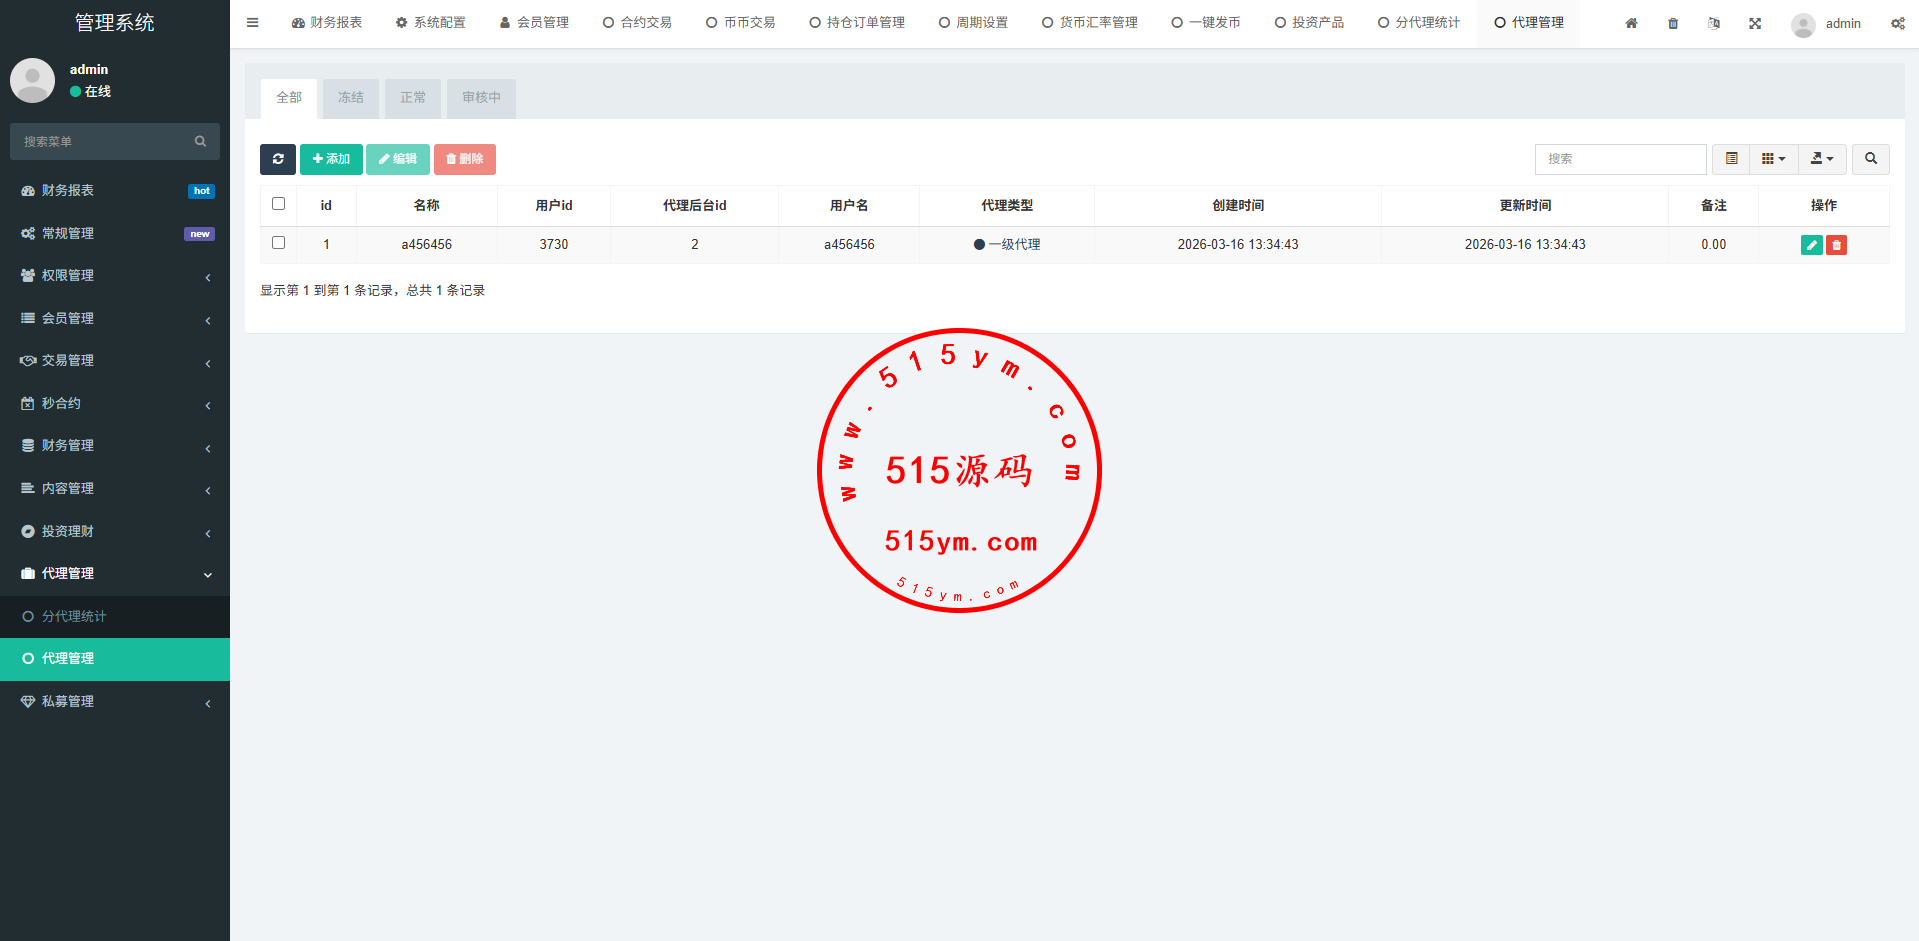Click the home icon in top bar
The height and width of the screenshot is (941, 1919).
click(x=1631, y=23)
